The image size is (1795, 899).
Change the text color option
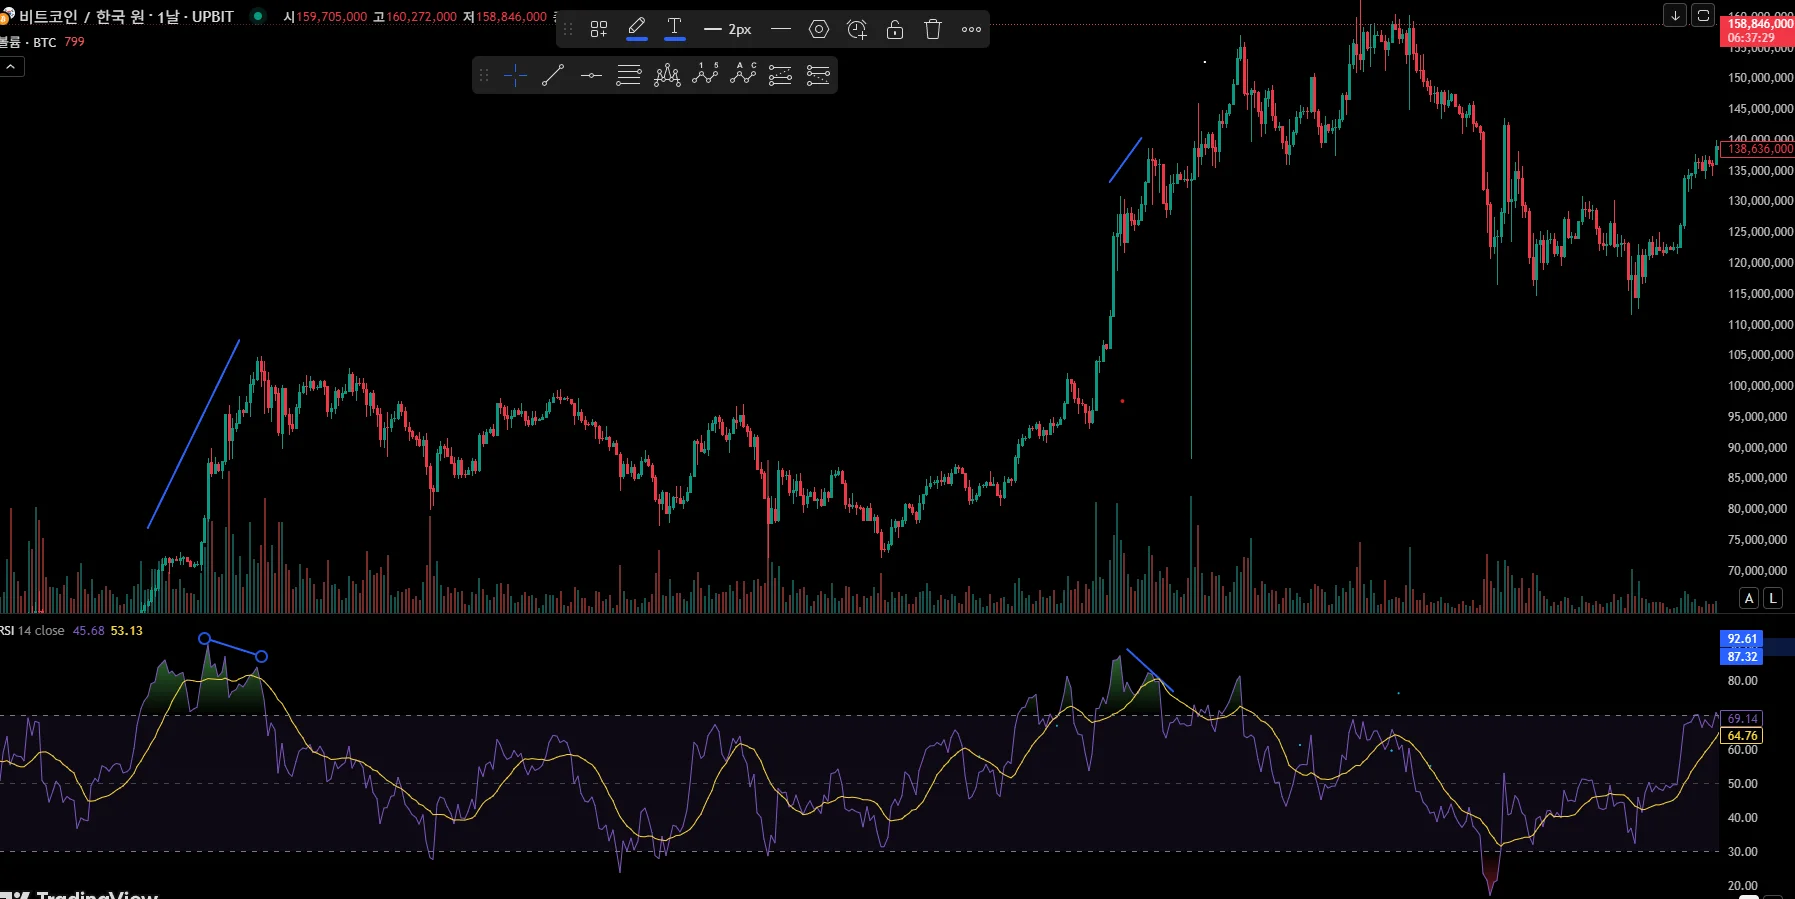[x=675, y=29]
